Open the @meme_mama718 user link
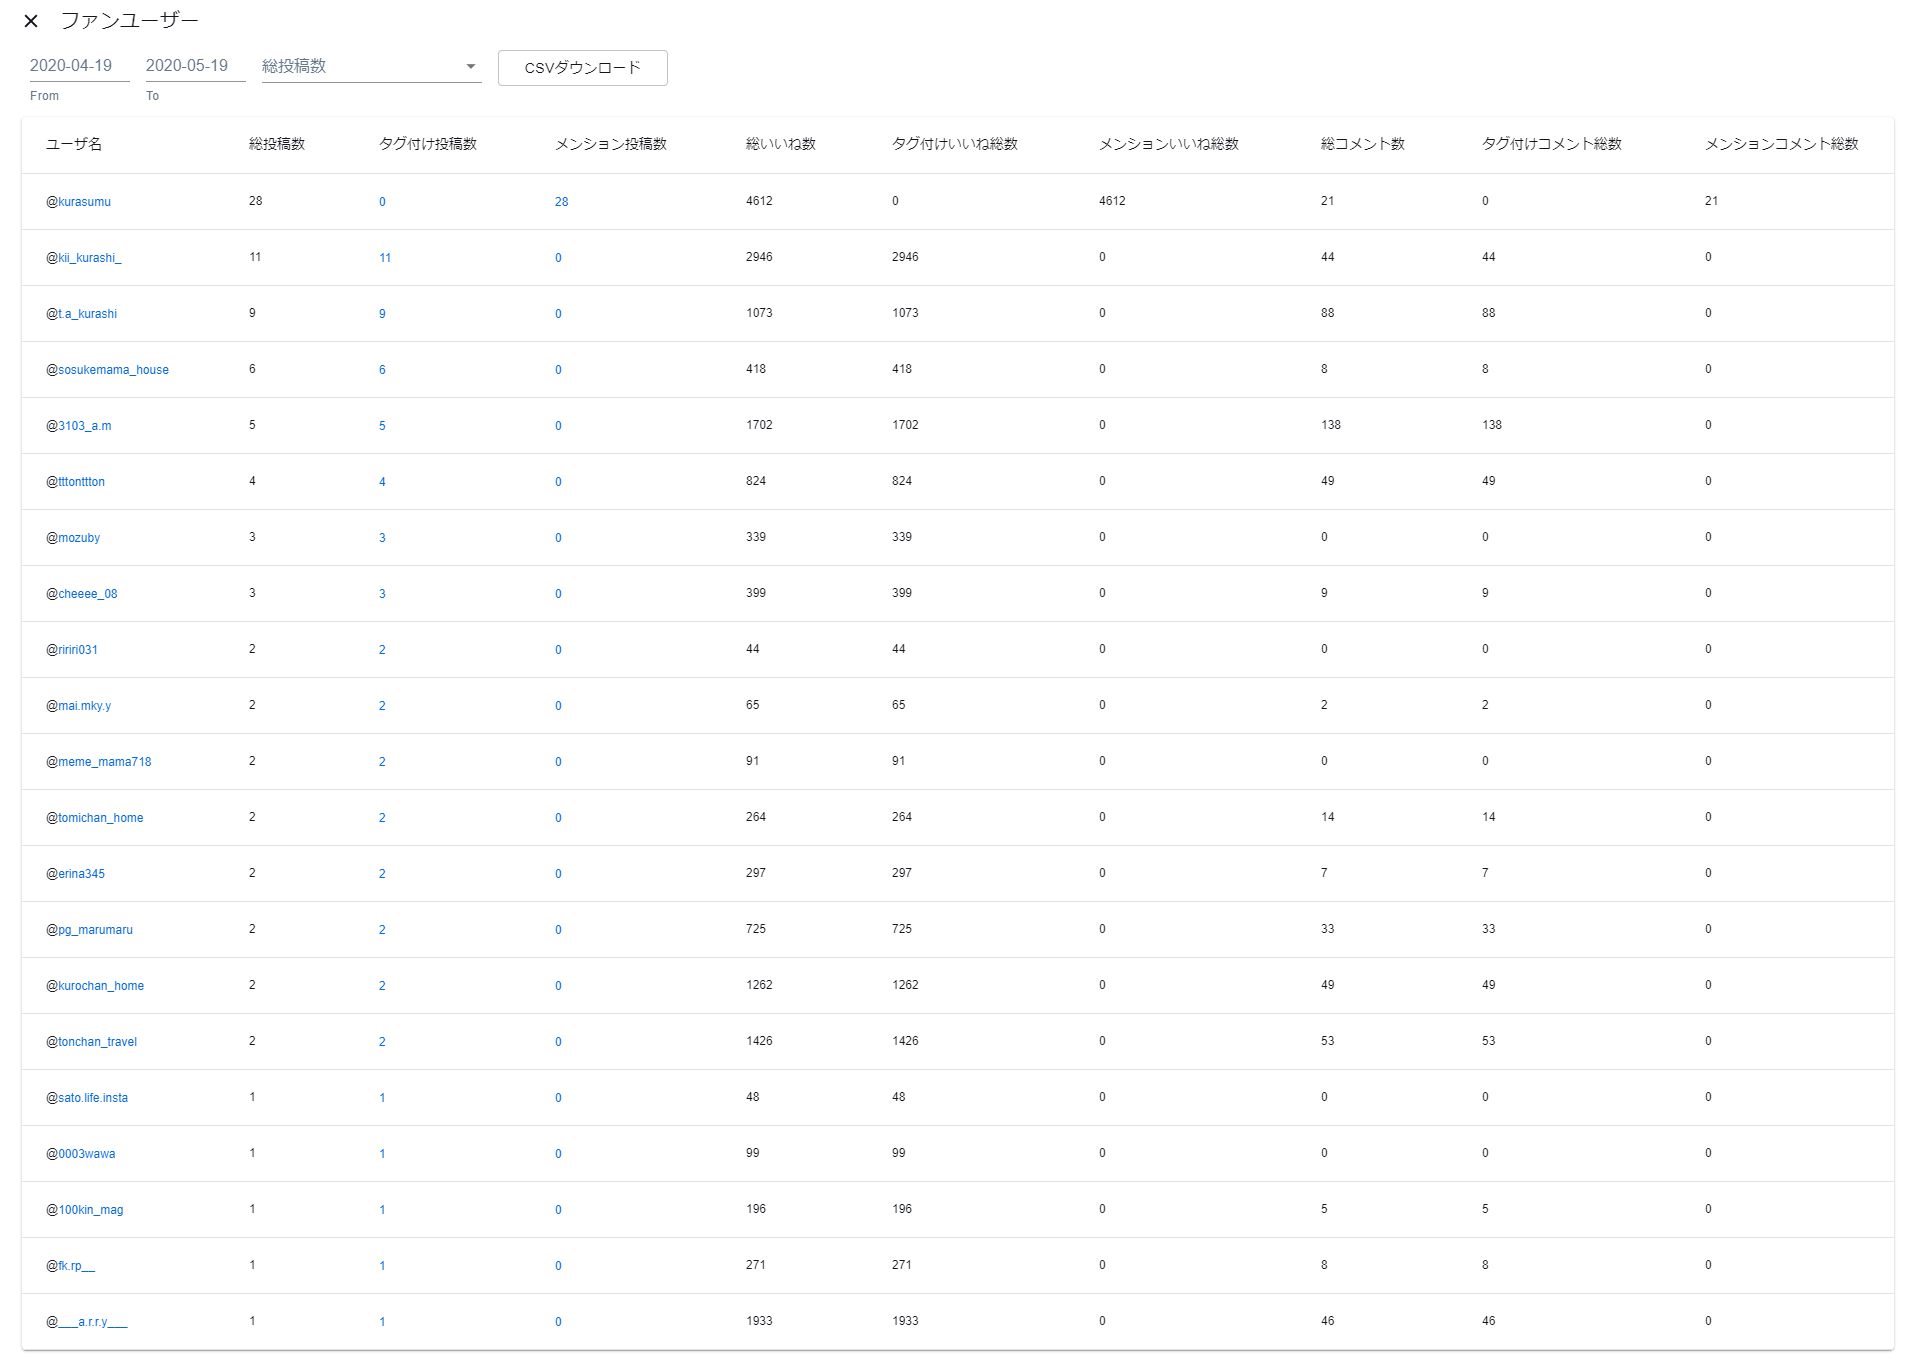 coord(99,762)
